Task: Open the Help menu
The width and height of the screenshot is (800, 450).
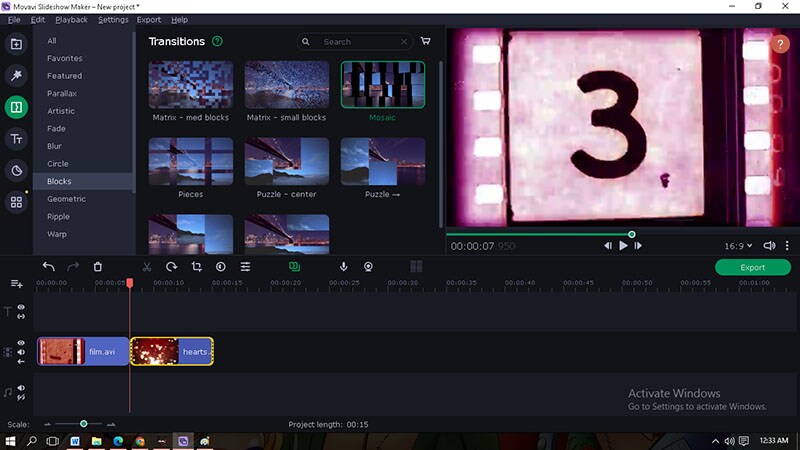Action: tap(179, 19)
